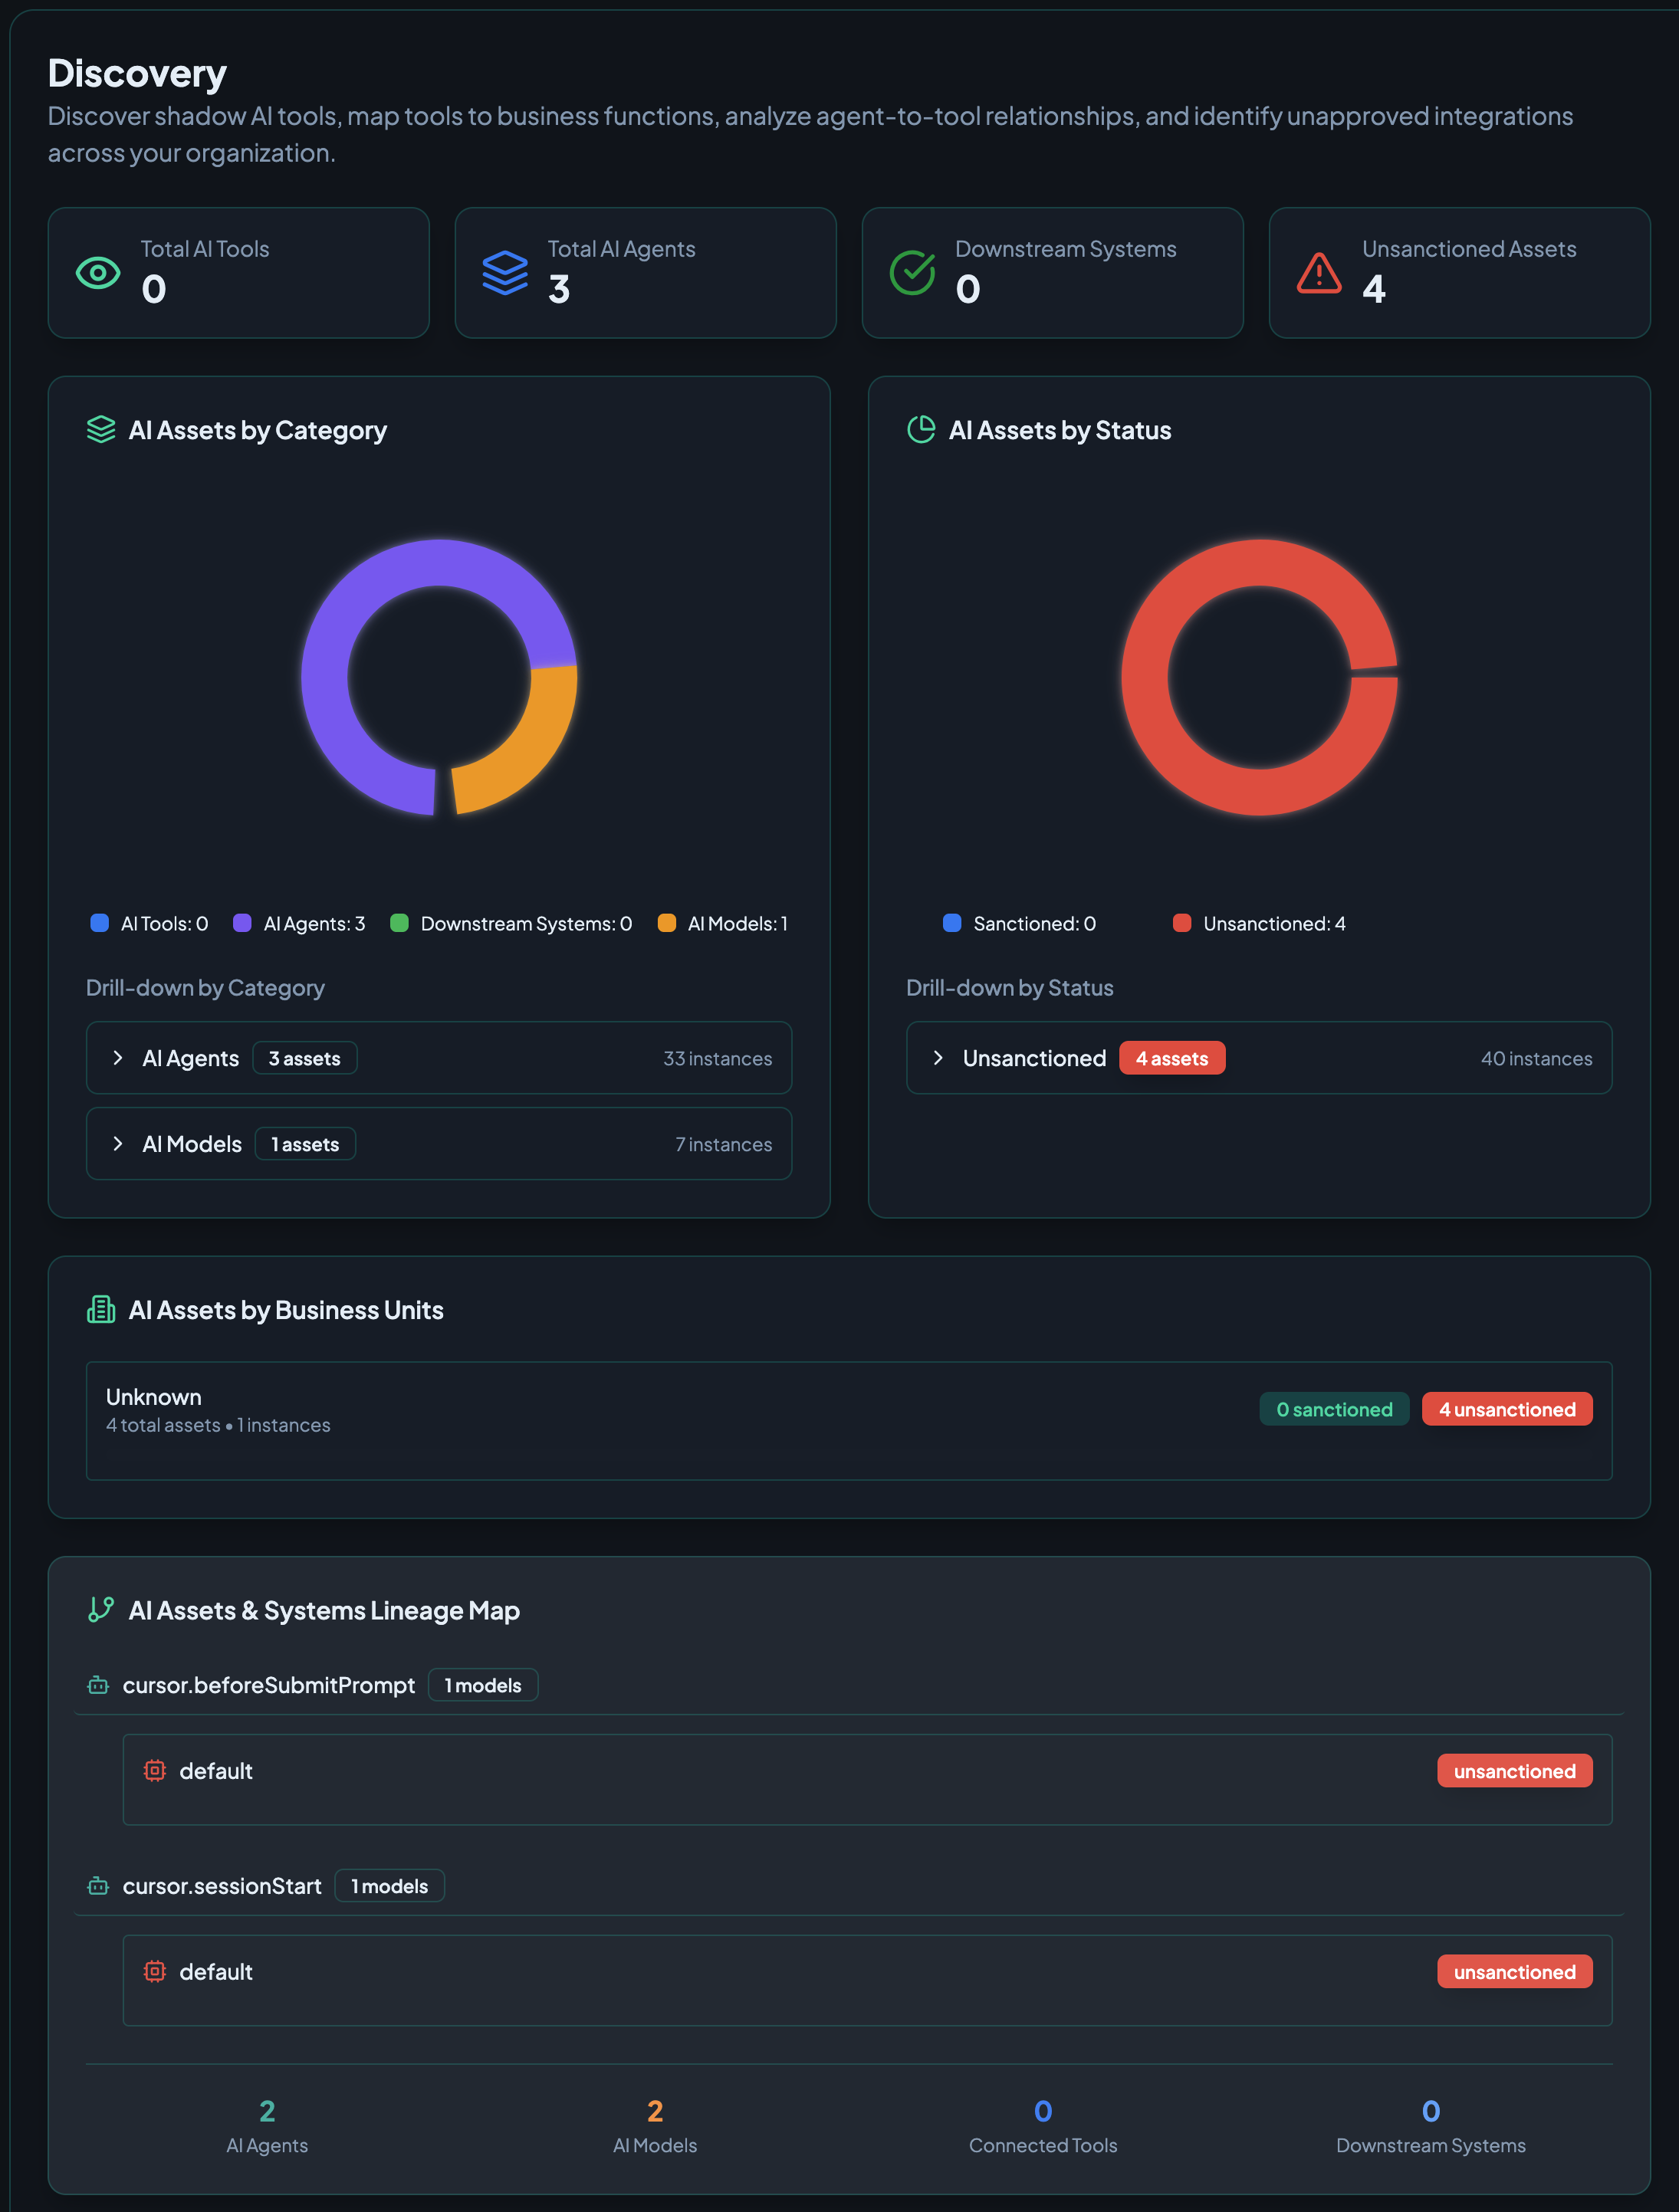Click the building icon beside AI Assets by Business Units

(x=101, y=1310)
